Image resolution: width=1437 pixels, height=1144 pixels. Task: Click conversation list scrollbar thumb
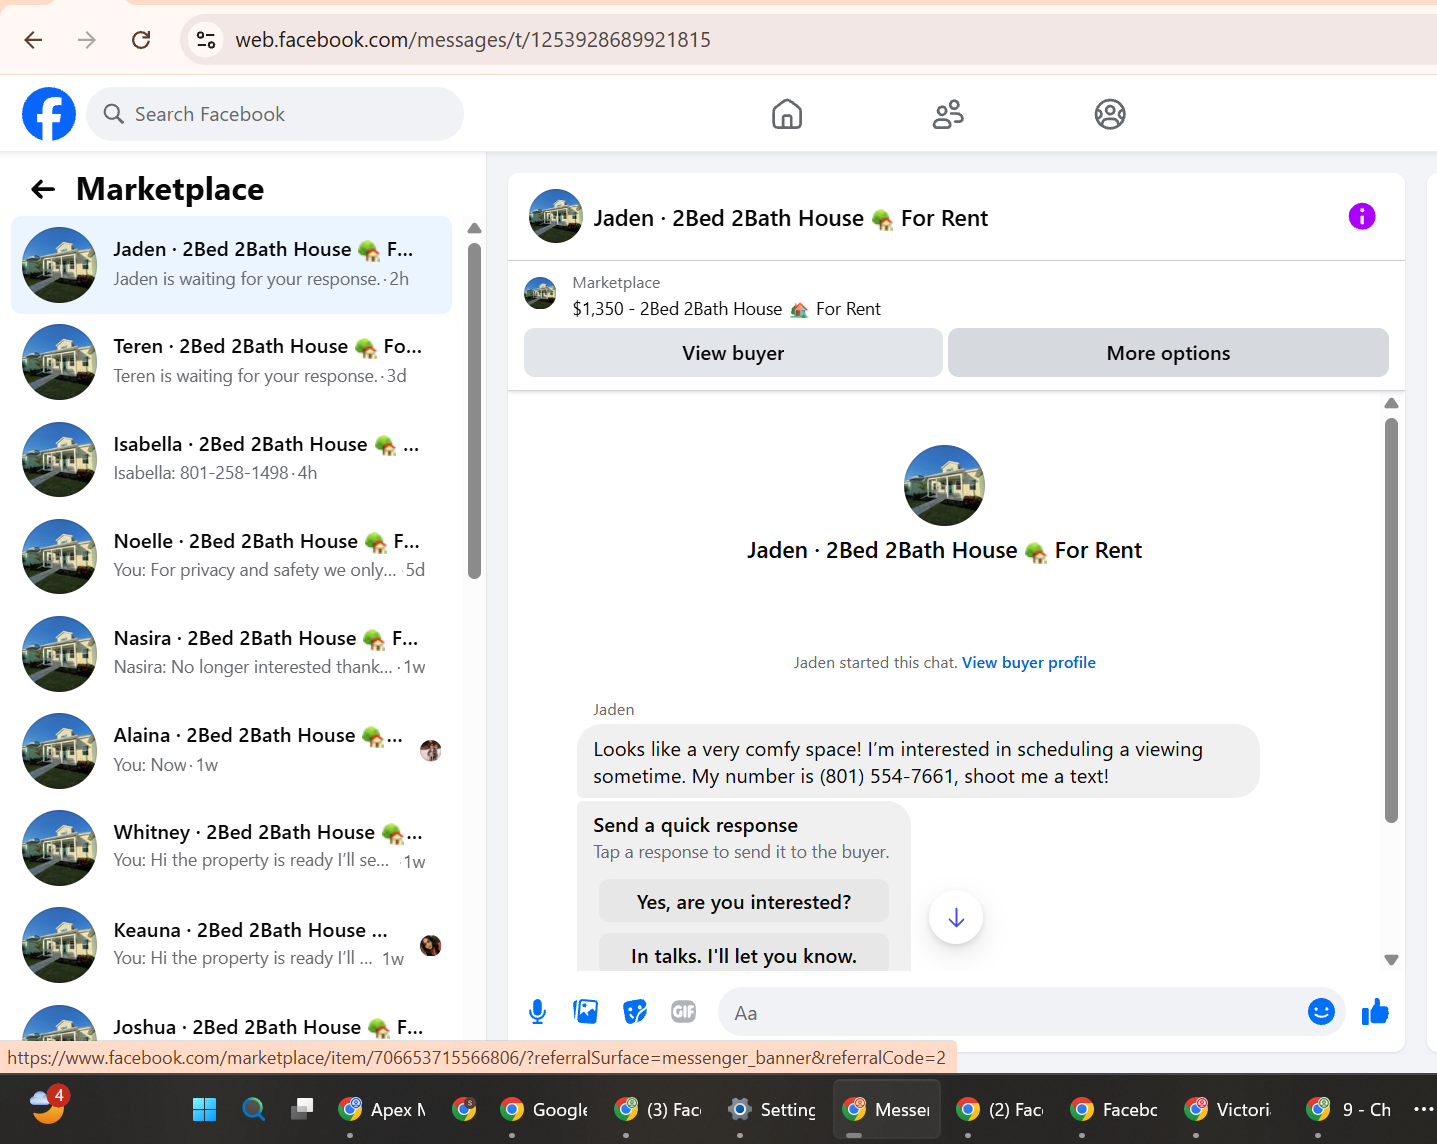474,410
